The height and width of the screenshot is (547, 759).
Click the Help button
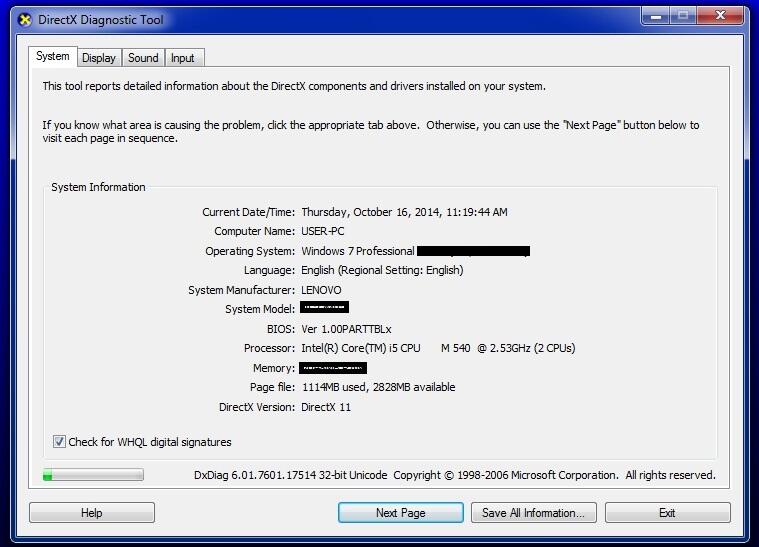pyautogui.click(x=92, y=513)
